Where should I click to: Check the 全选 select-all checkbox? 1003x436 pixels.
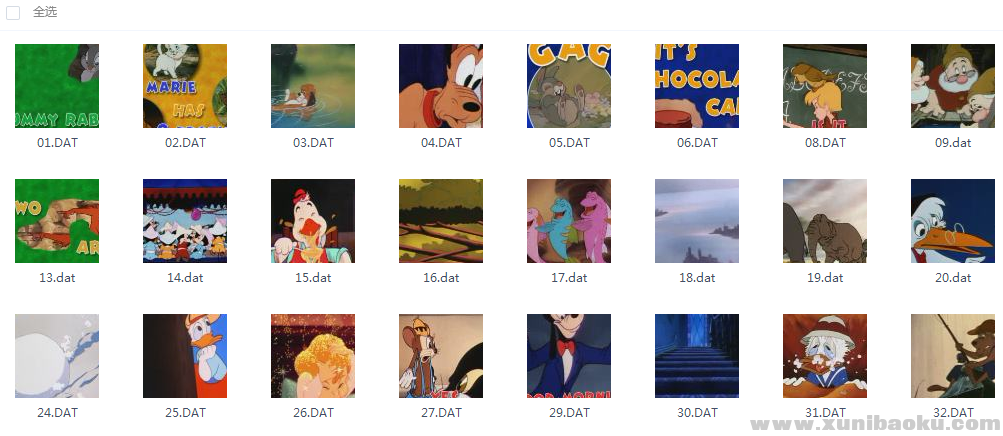point(13,13)
